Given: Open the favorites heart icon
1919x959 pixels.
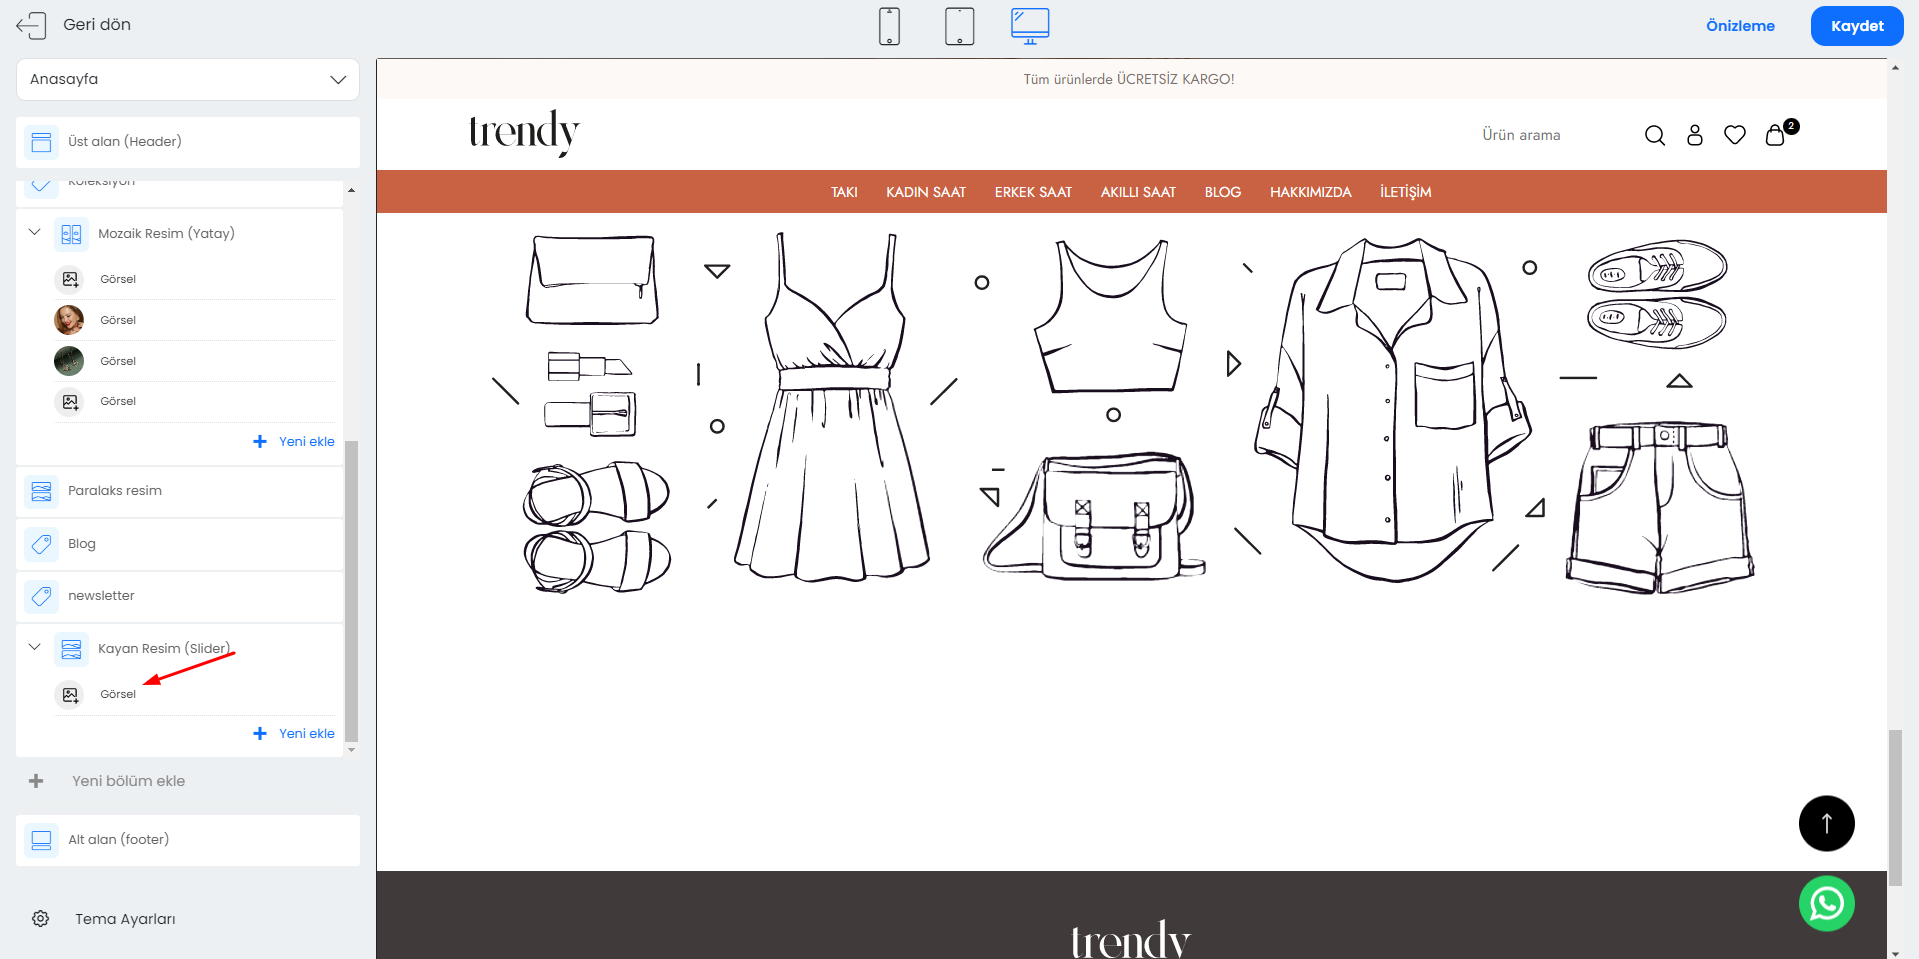Looking at the screenshot, I should tap(1734, 135).
